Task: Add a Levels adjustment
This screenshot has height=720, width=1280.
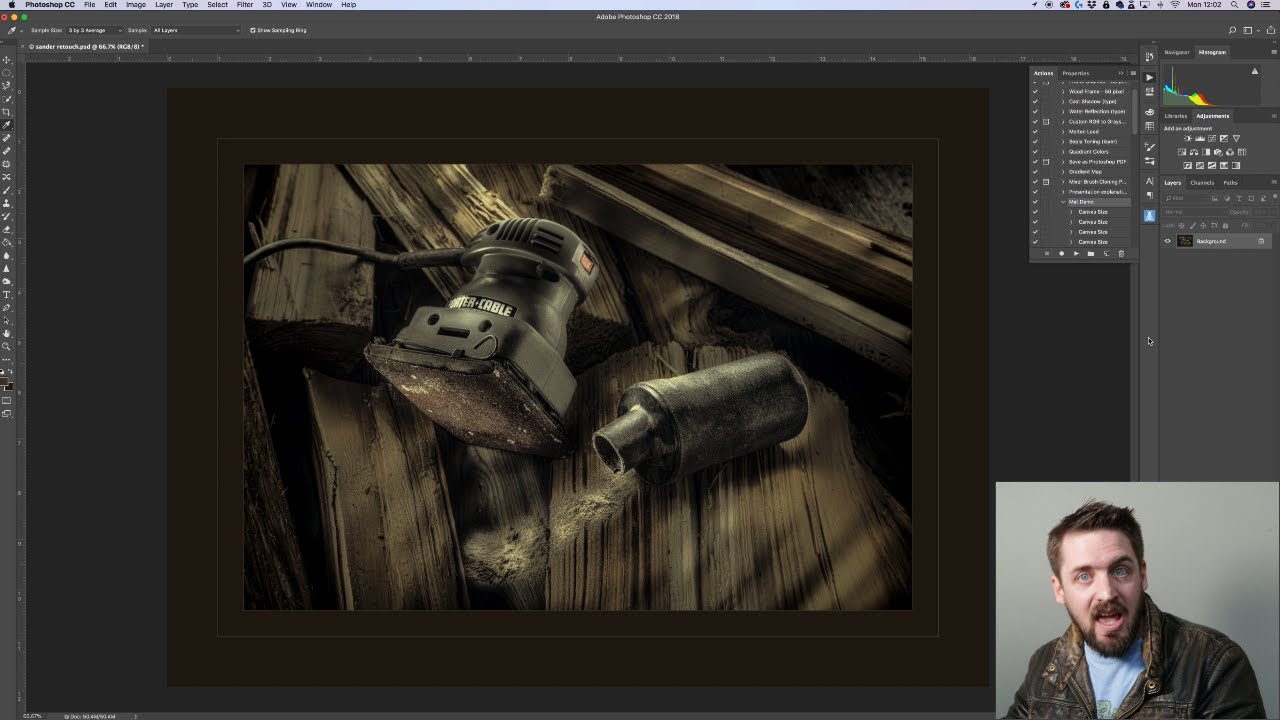Action: pyautogui.click(x=1200, y=138)
